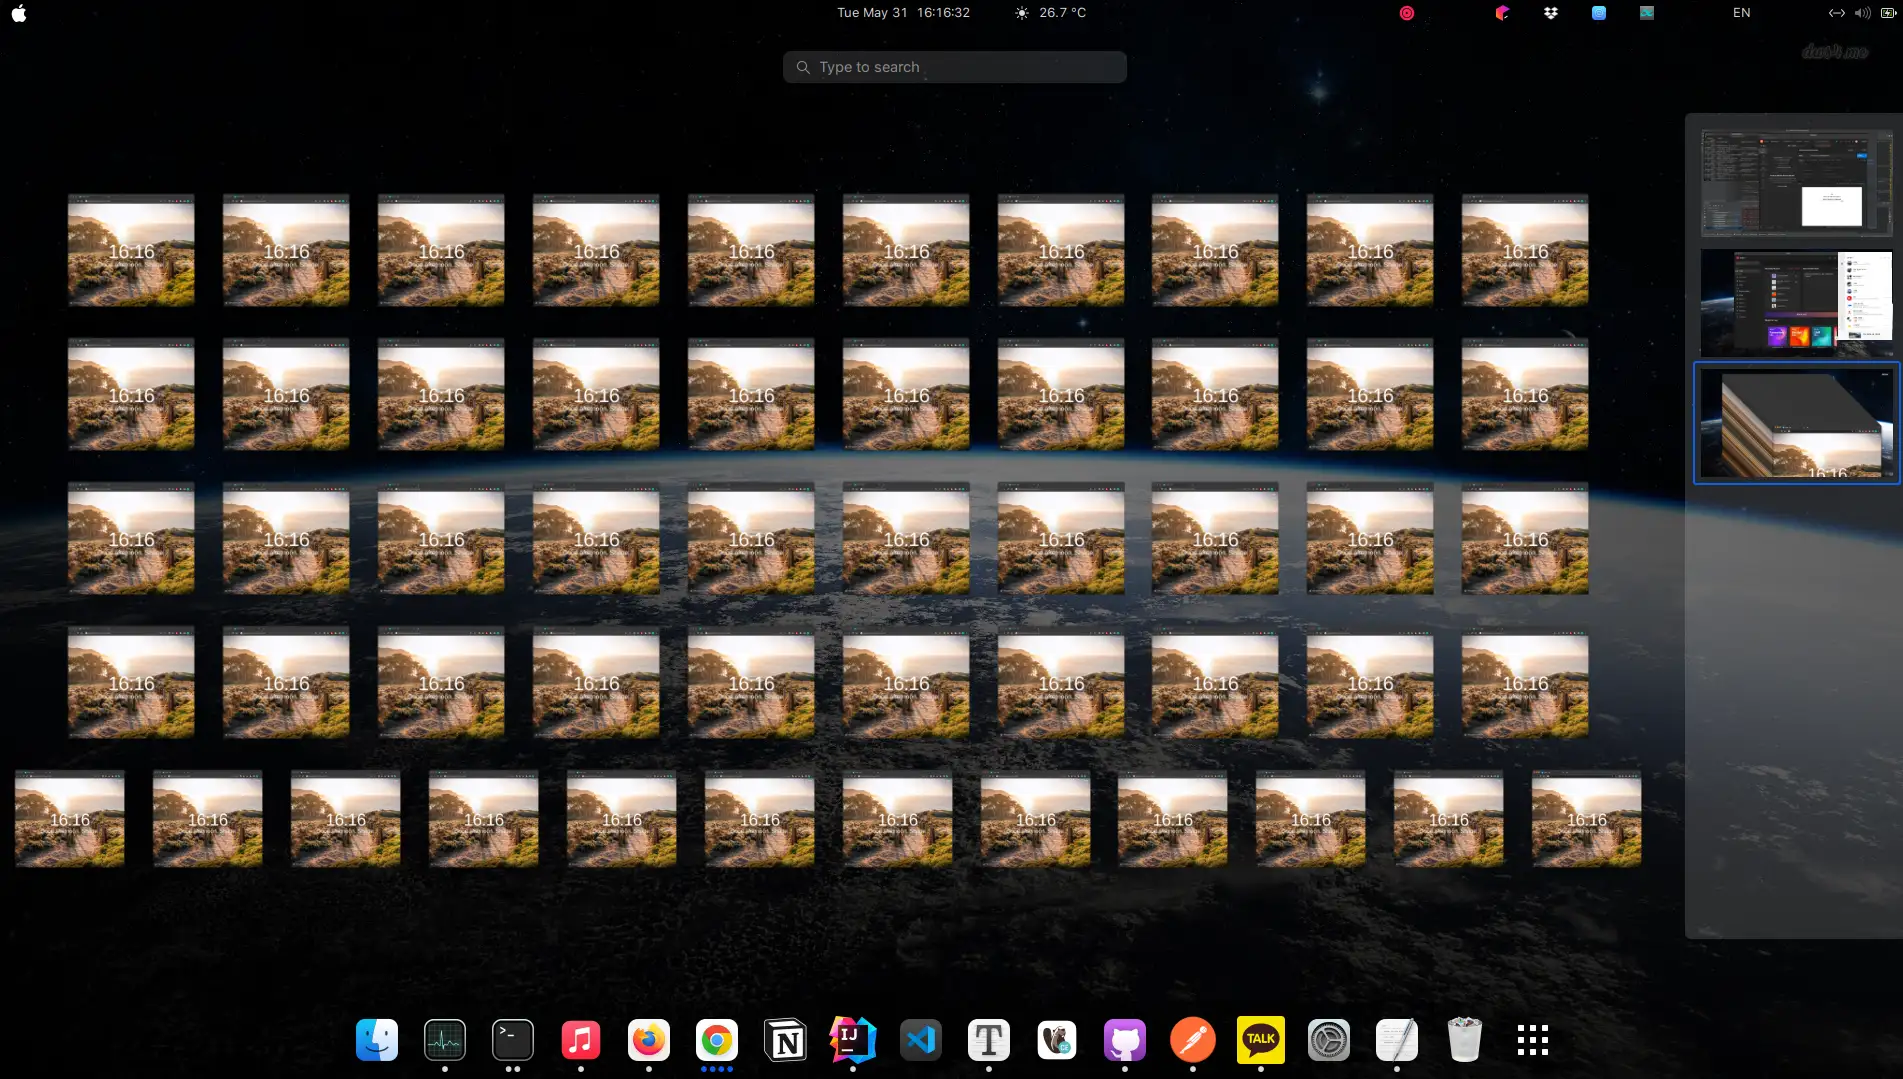This screenshot has width=1903, height=1079.
Task: Launch the Text Editor dock icon
Action: 1397,1040
